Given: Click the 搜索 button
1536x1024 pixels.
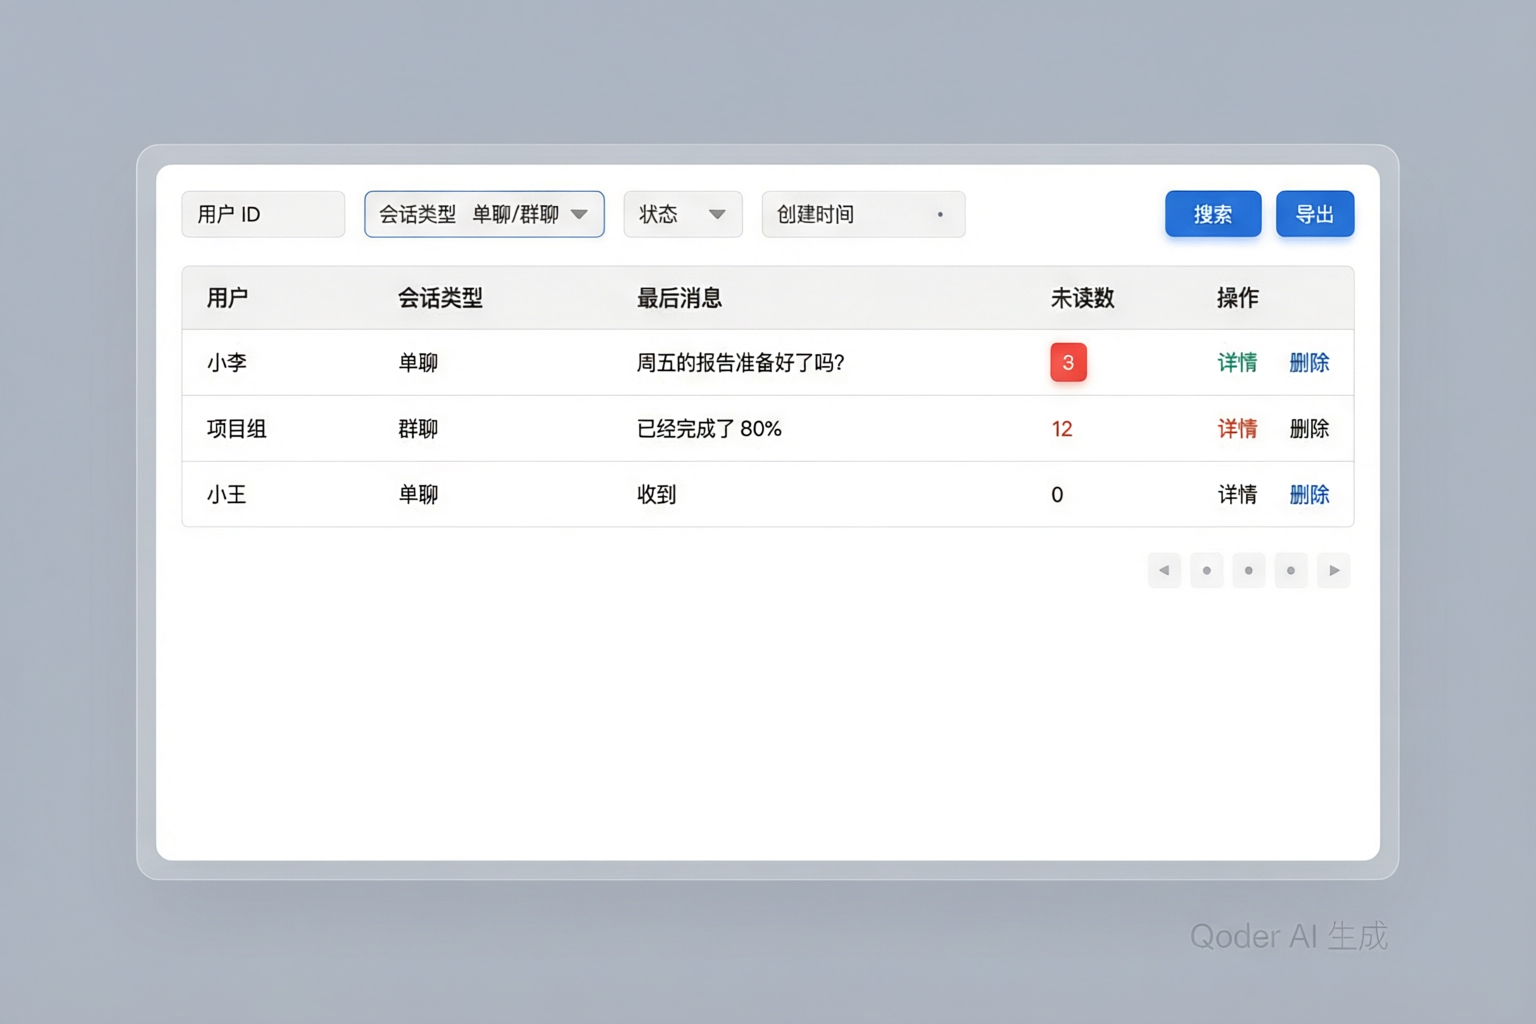Looking at the screenshot, I should tap(1213, 214).
